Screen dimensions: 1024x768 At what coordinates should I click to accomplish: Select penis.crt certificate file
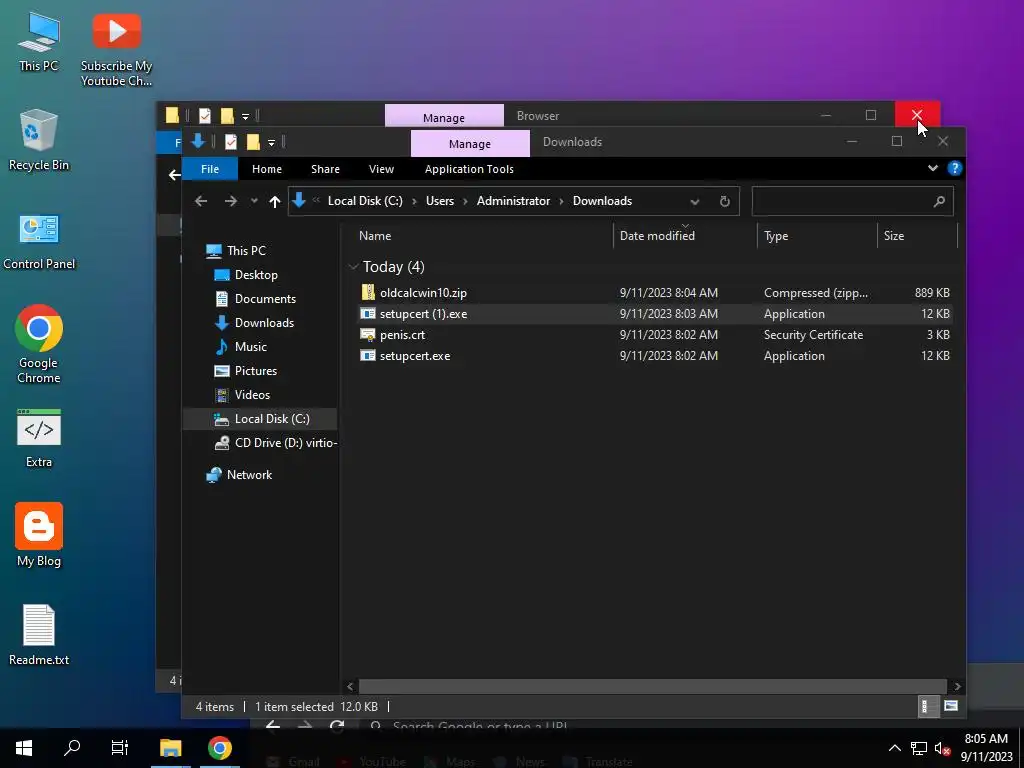click(655, 334)
